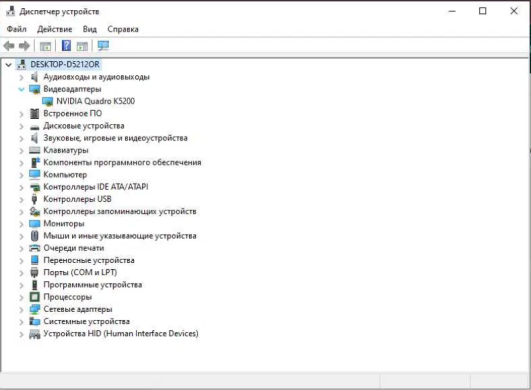531x390 pixels.
Task: Expand the Мониторы category
Action: click(21, 224)
